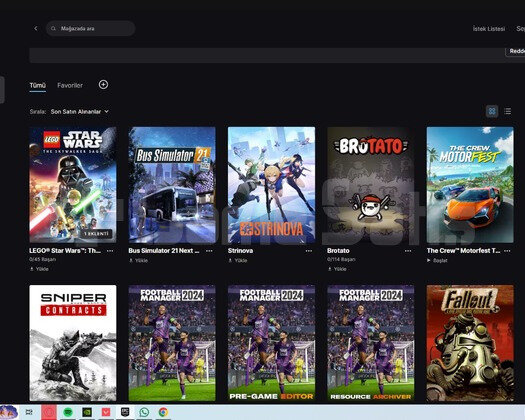Click the 'LEGO® Star Wars™: Th...' title
Screen dimensions: 525x420
[x=65, y=251]
